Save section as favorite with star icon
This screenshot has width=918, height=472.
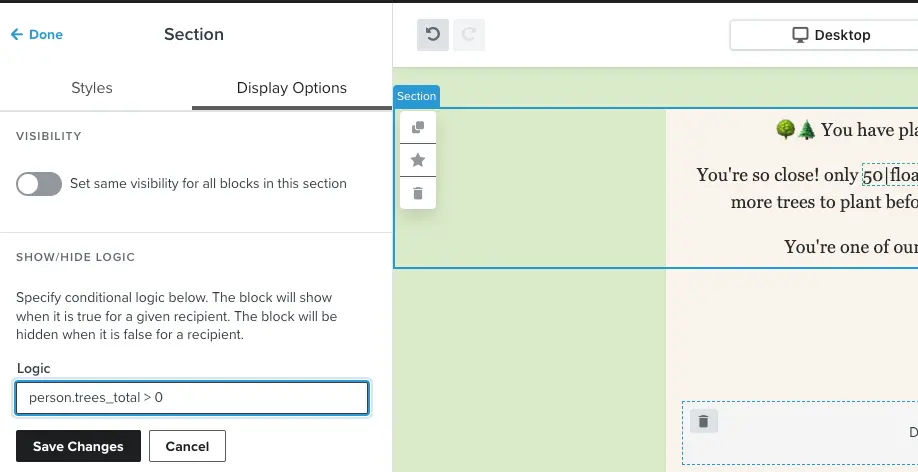[418, 160]
